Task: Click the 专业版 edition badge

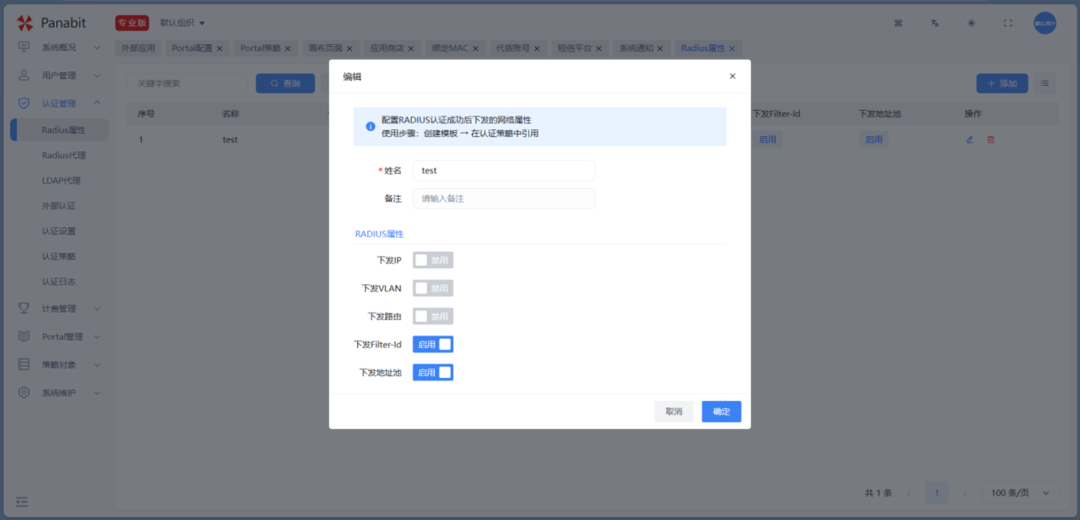Action: pyautogui.click(x=132, y=23)
